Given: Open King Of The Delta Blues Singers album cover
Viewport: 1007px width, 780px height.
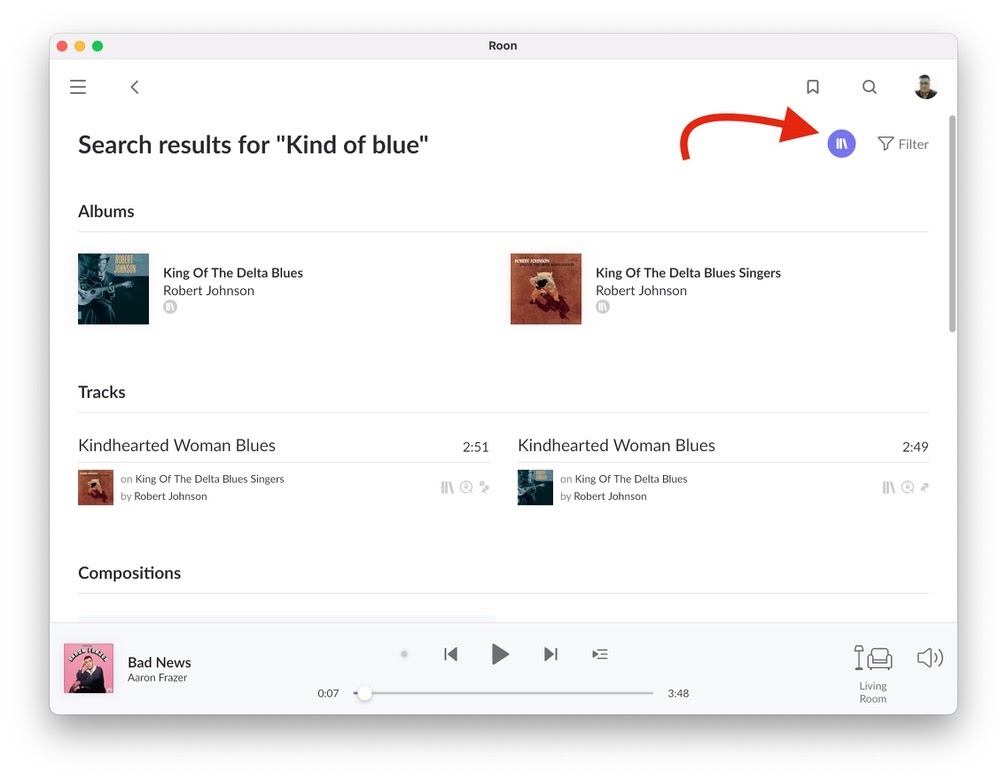Looking at the screenshot, I should [x=546, y=289].
